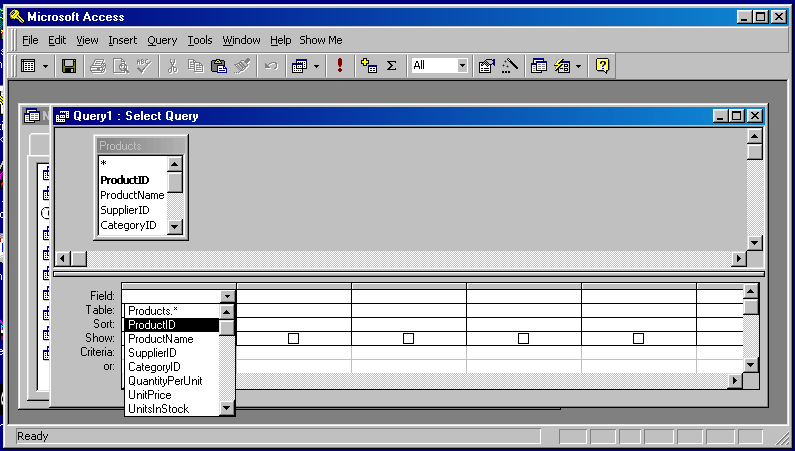Image resolution: width=795 pixels, height=451 pixels.
Task: Choose Products.* from the field list
Action: point(172,311)
